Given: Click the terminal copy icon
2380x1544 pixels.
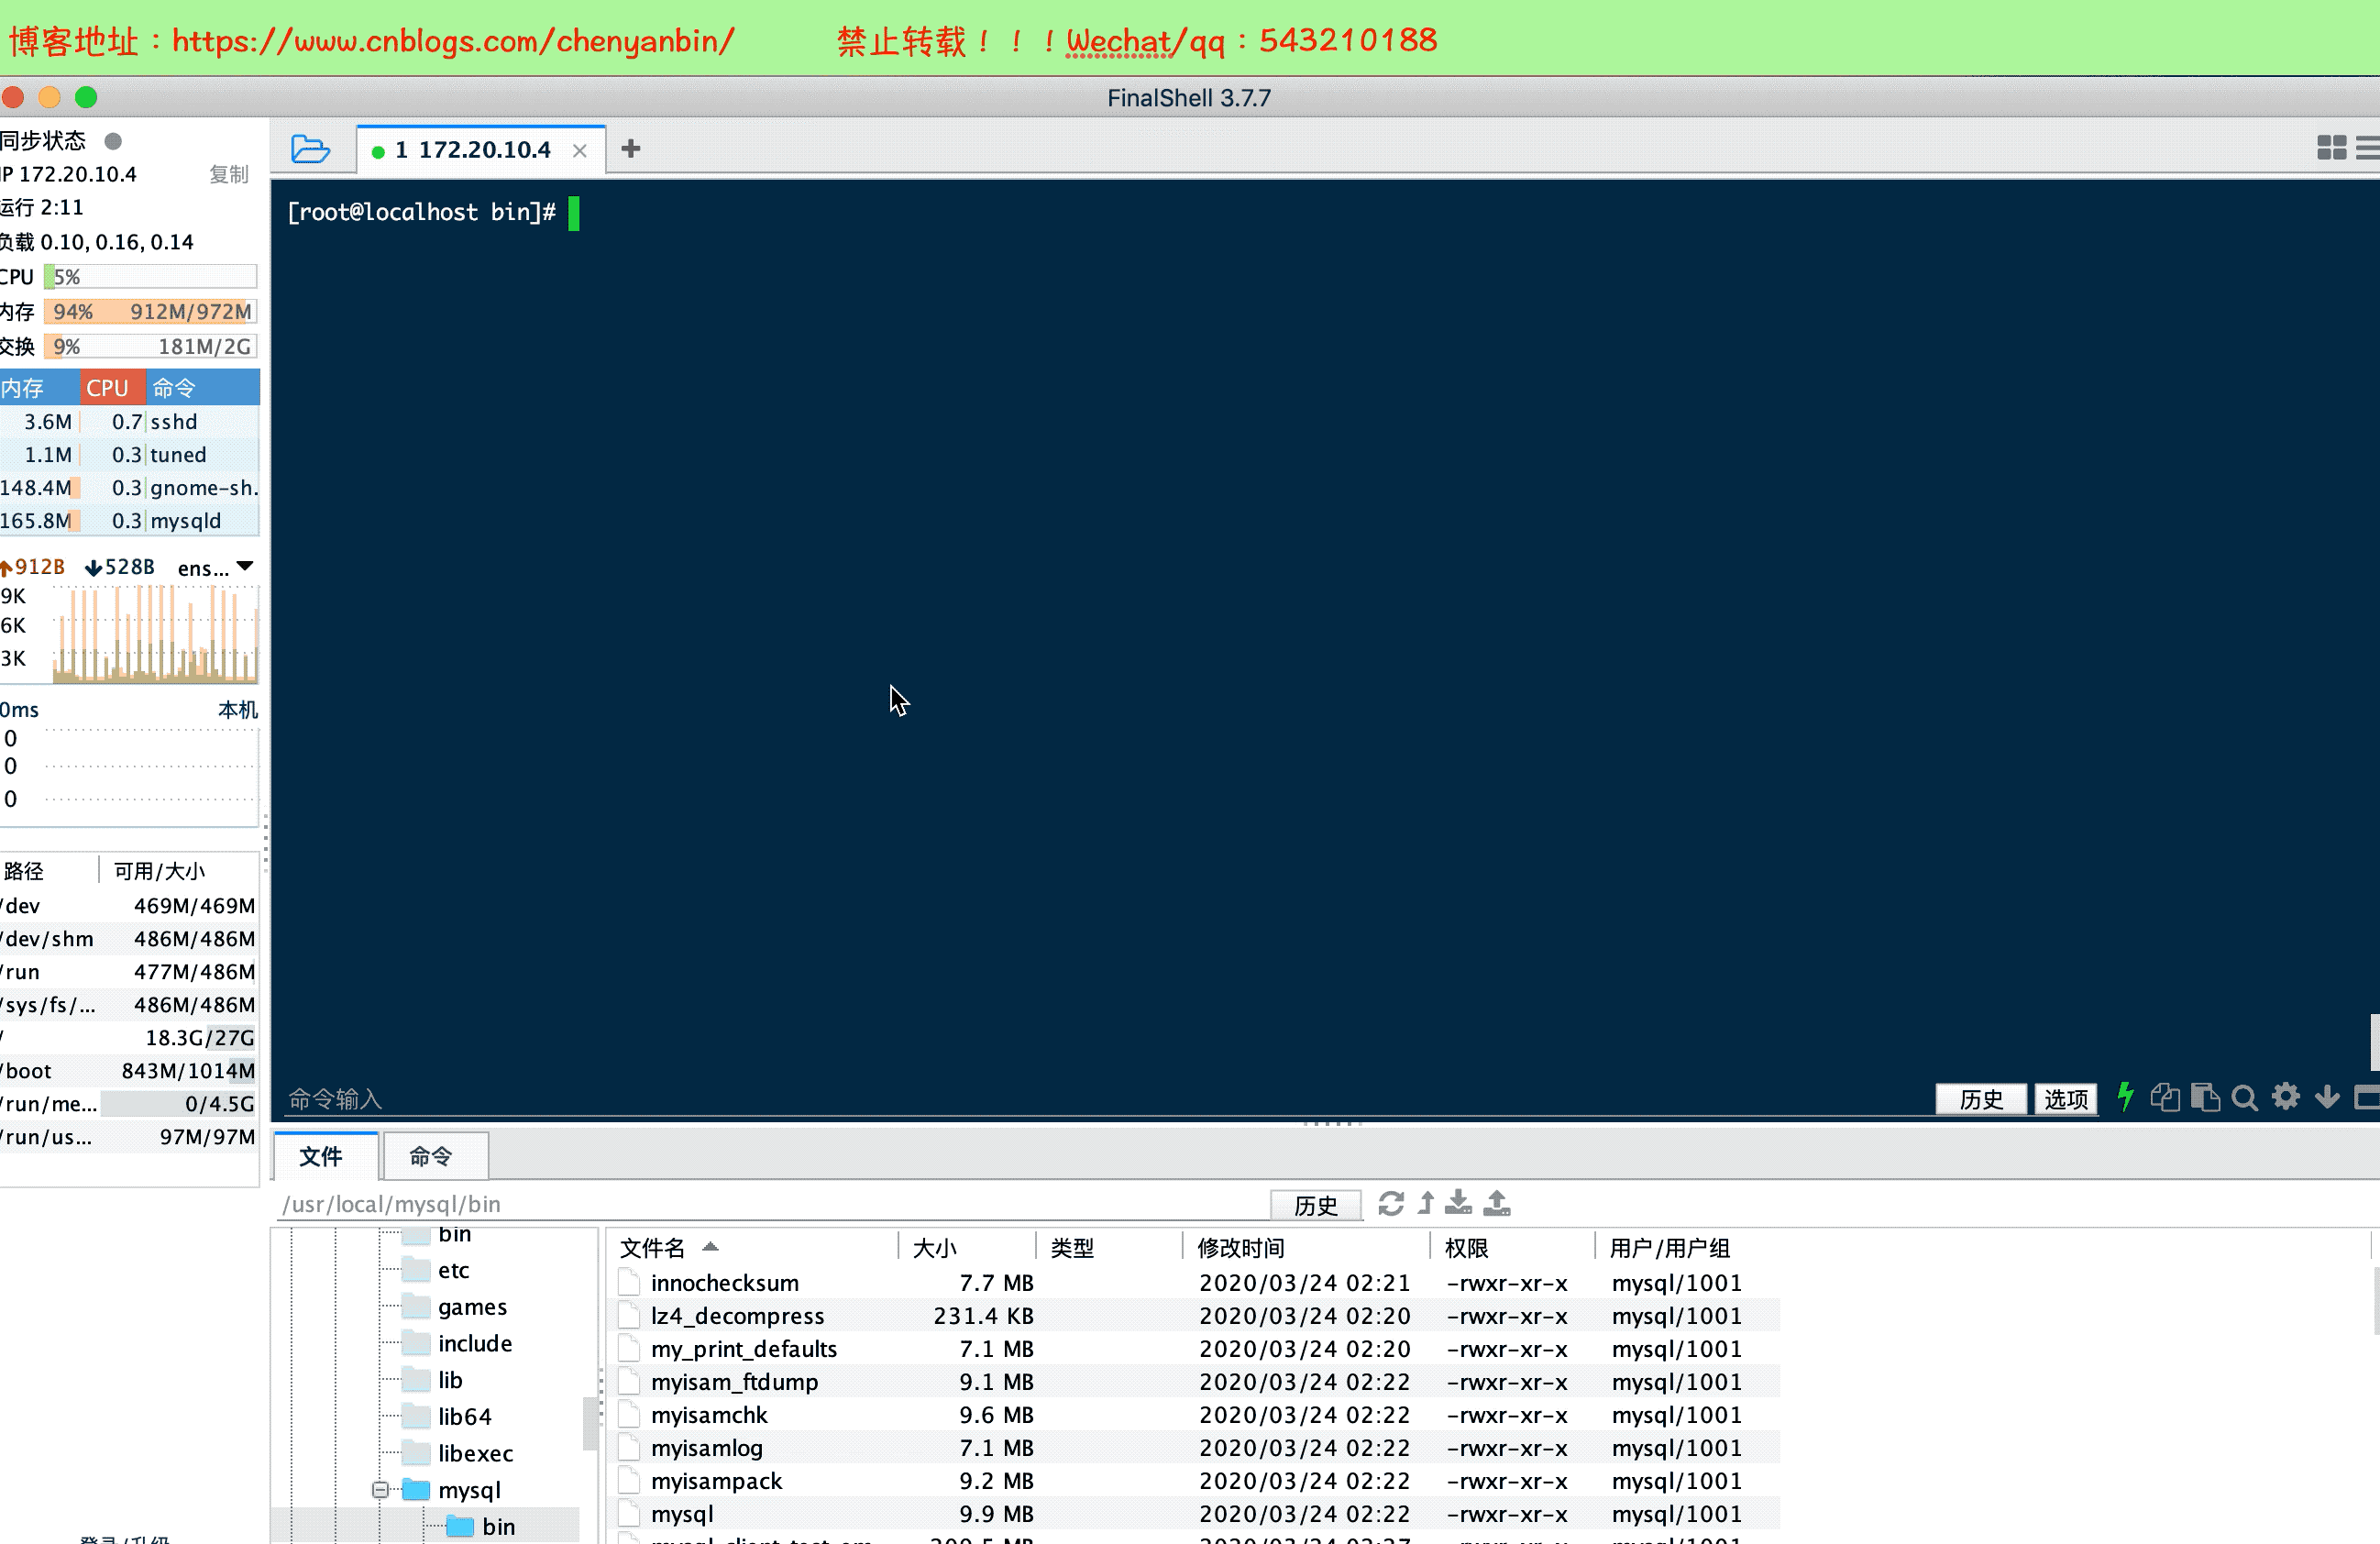Looking at the screenshot, I should click(x=2164, y=1097).
